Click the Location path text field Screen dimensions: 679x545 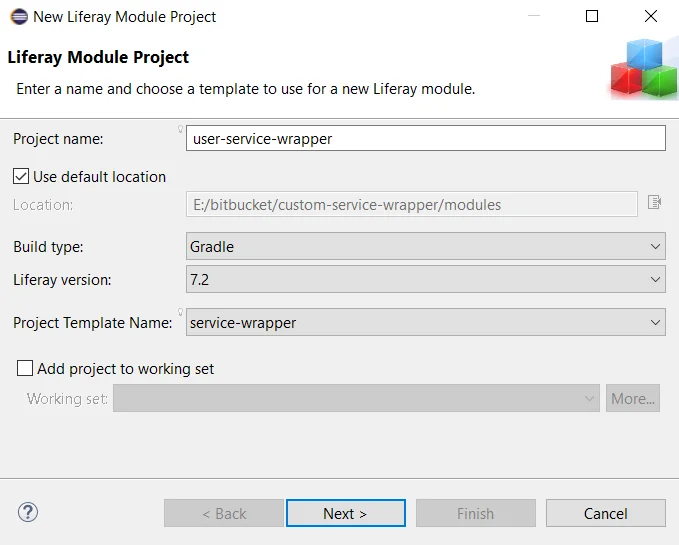pos(412,204)
